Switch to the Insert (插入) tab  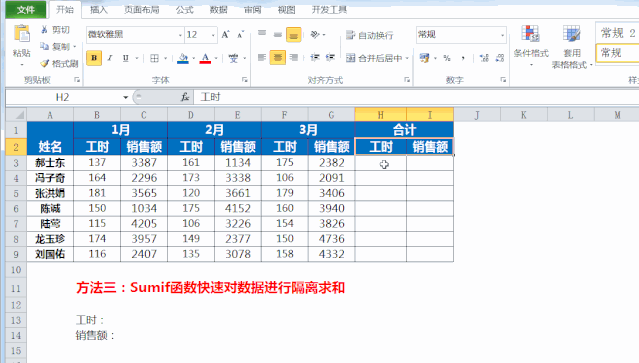[99, 9]
